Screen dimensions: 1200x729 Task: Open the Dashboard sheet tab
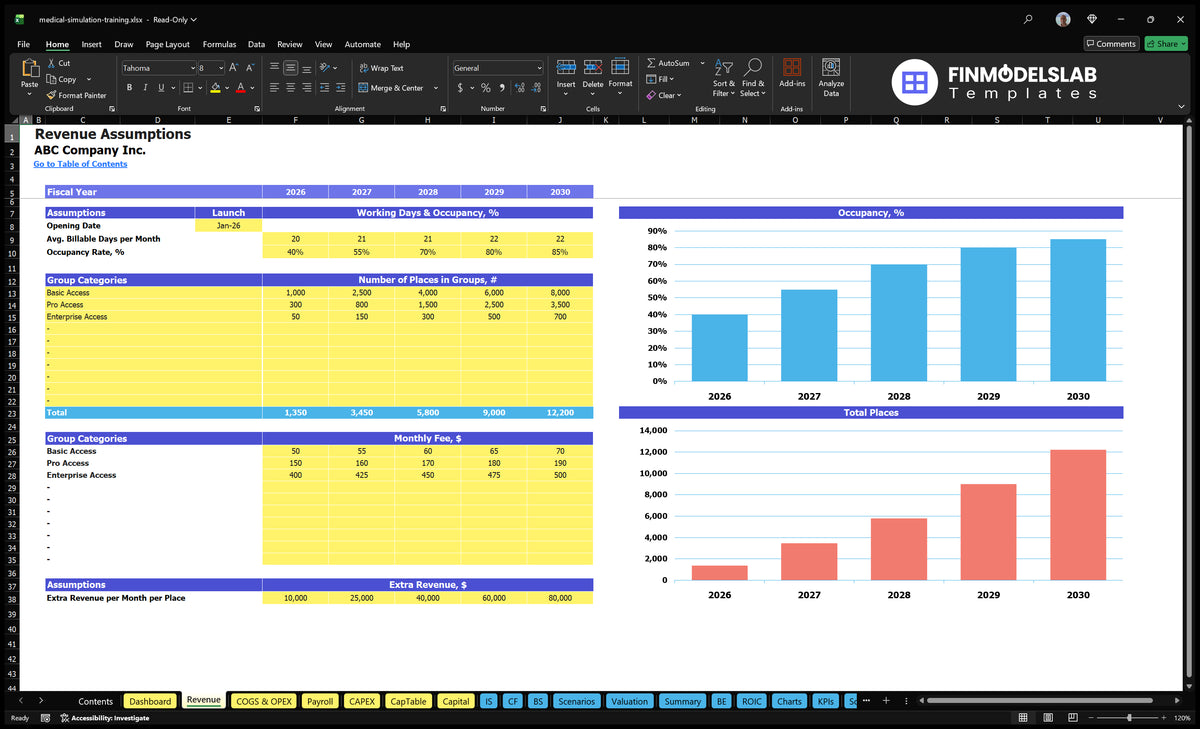(150, 701)
